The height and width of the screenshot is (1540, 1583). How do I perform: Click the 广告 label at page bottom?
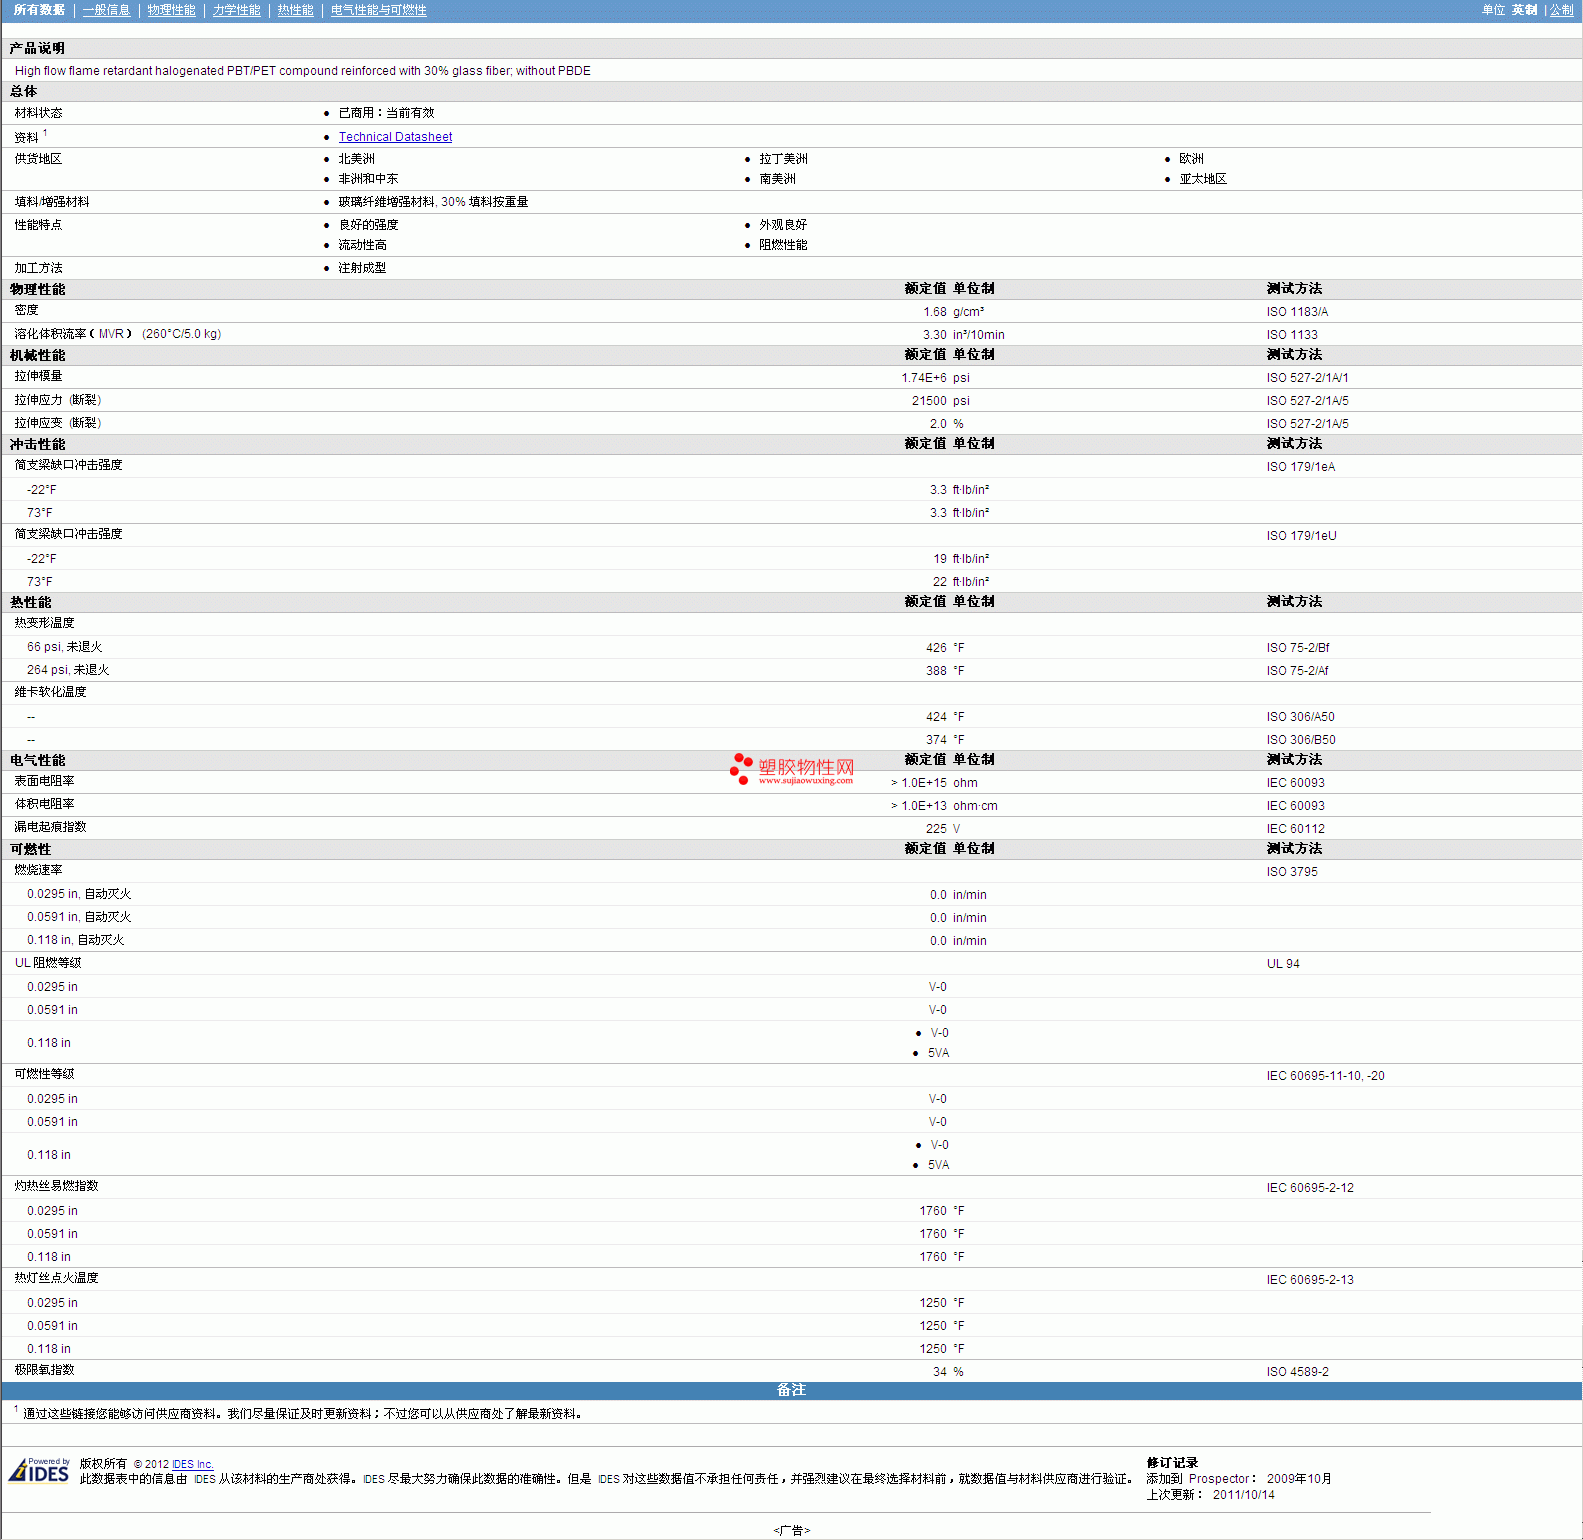pos(791,1530)
